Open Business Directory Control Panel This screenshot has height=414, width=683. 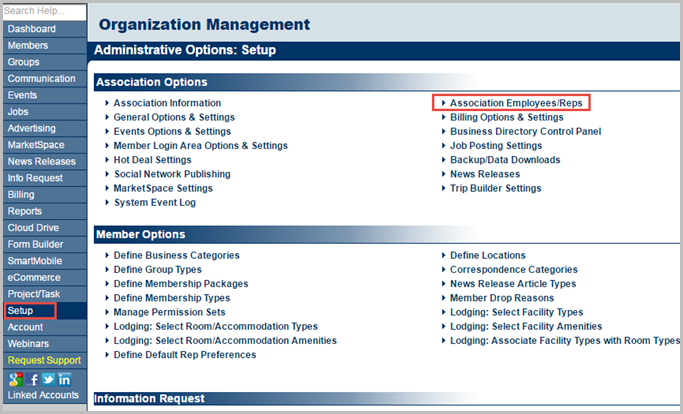click(x=526, y=132)
